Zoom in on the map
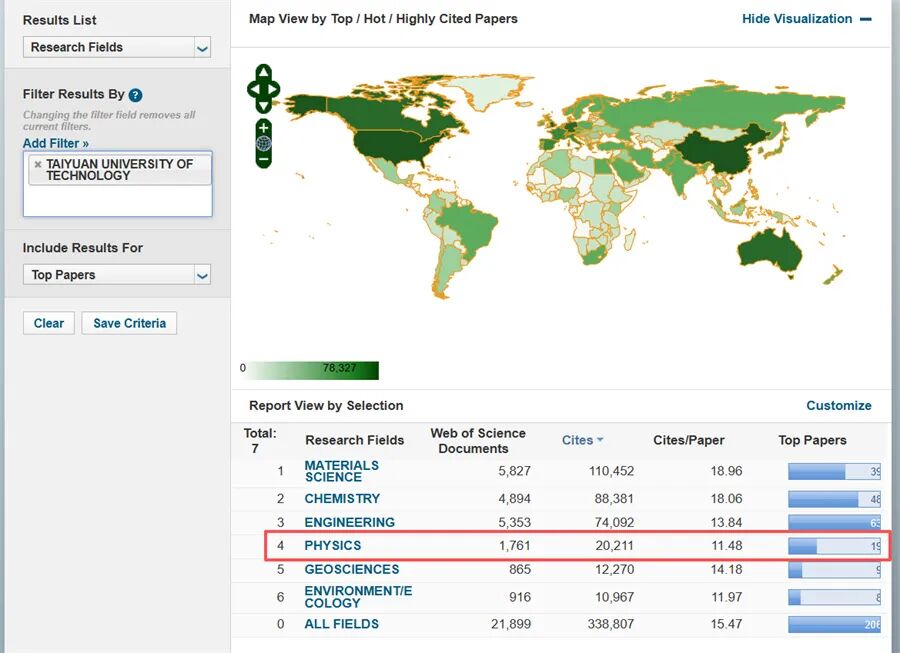This screenshot has height=653, width=900. click(x=263, y=128)
